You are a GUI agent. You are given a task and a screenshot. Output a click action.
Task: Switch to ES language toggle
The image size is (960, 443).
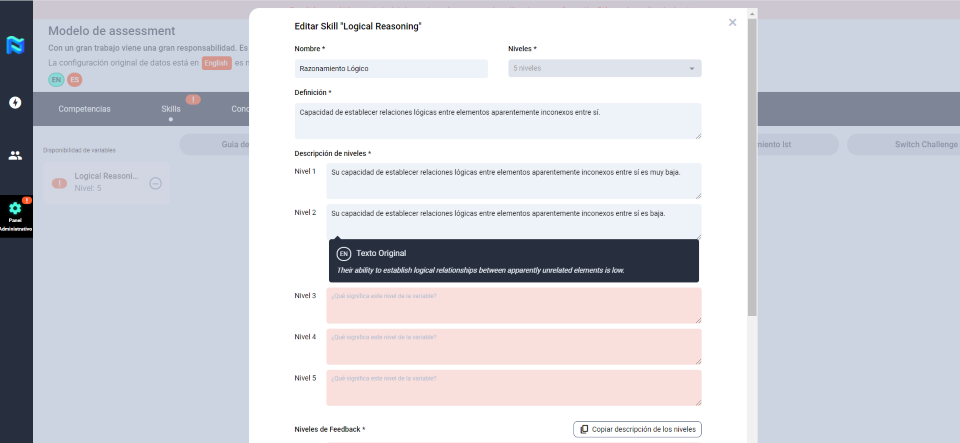pyautogui.click(x=74, y=80)
